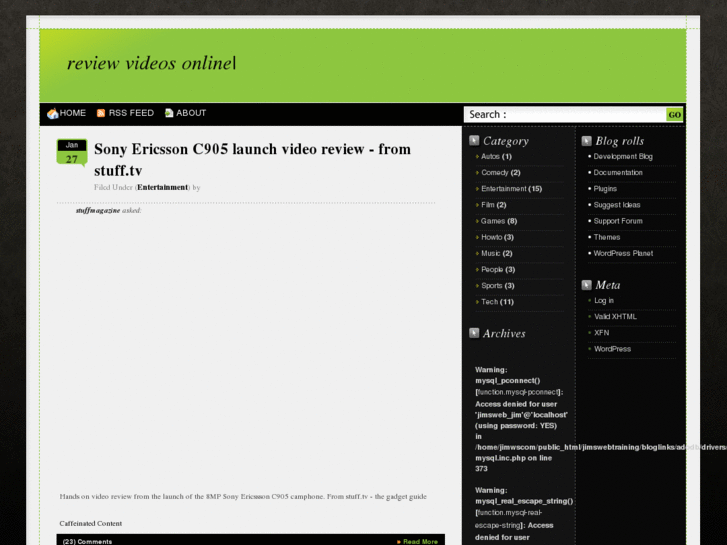The image size is (727, 545).
Task: Click the orange RSS feed icon
Action: tap(101, 113)
